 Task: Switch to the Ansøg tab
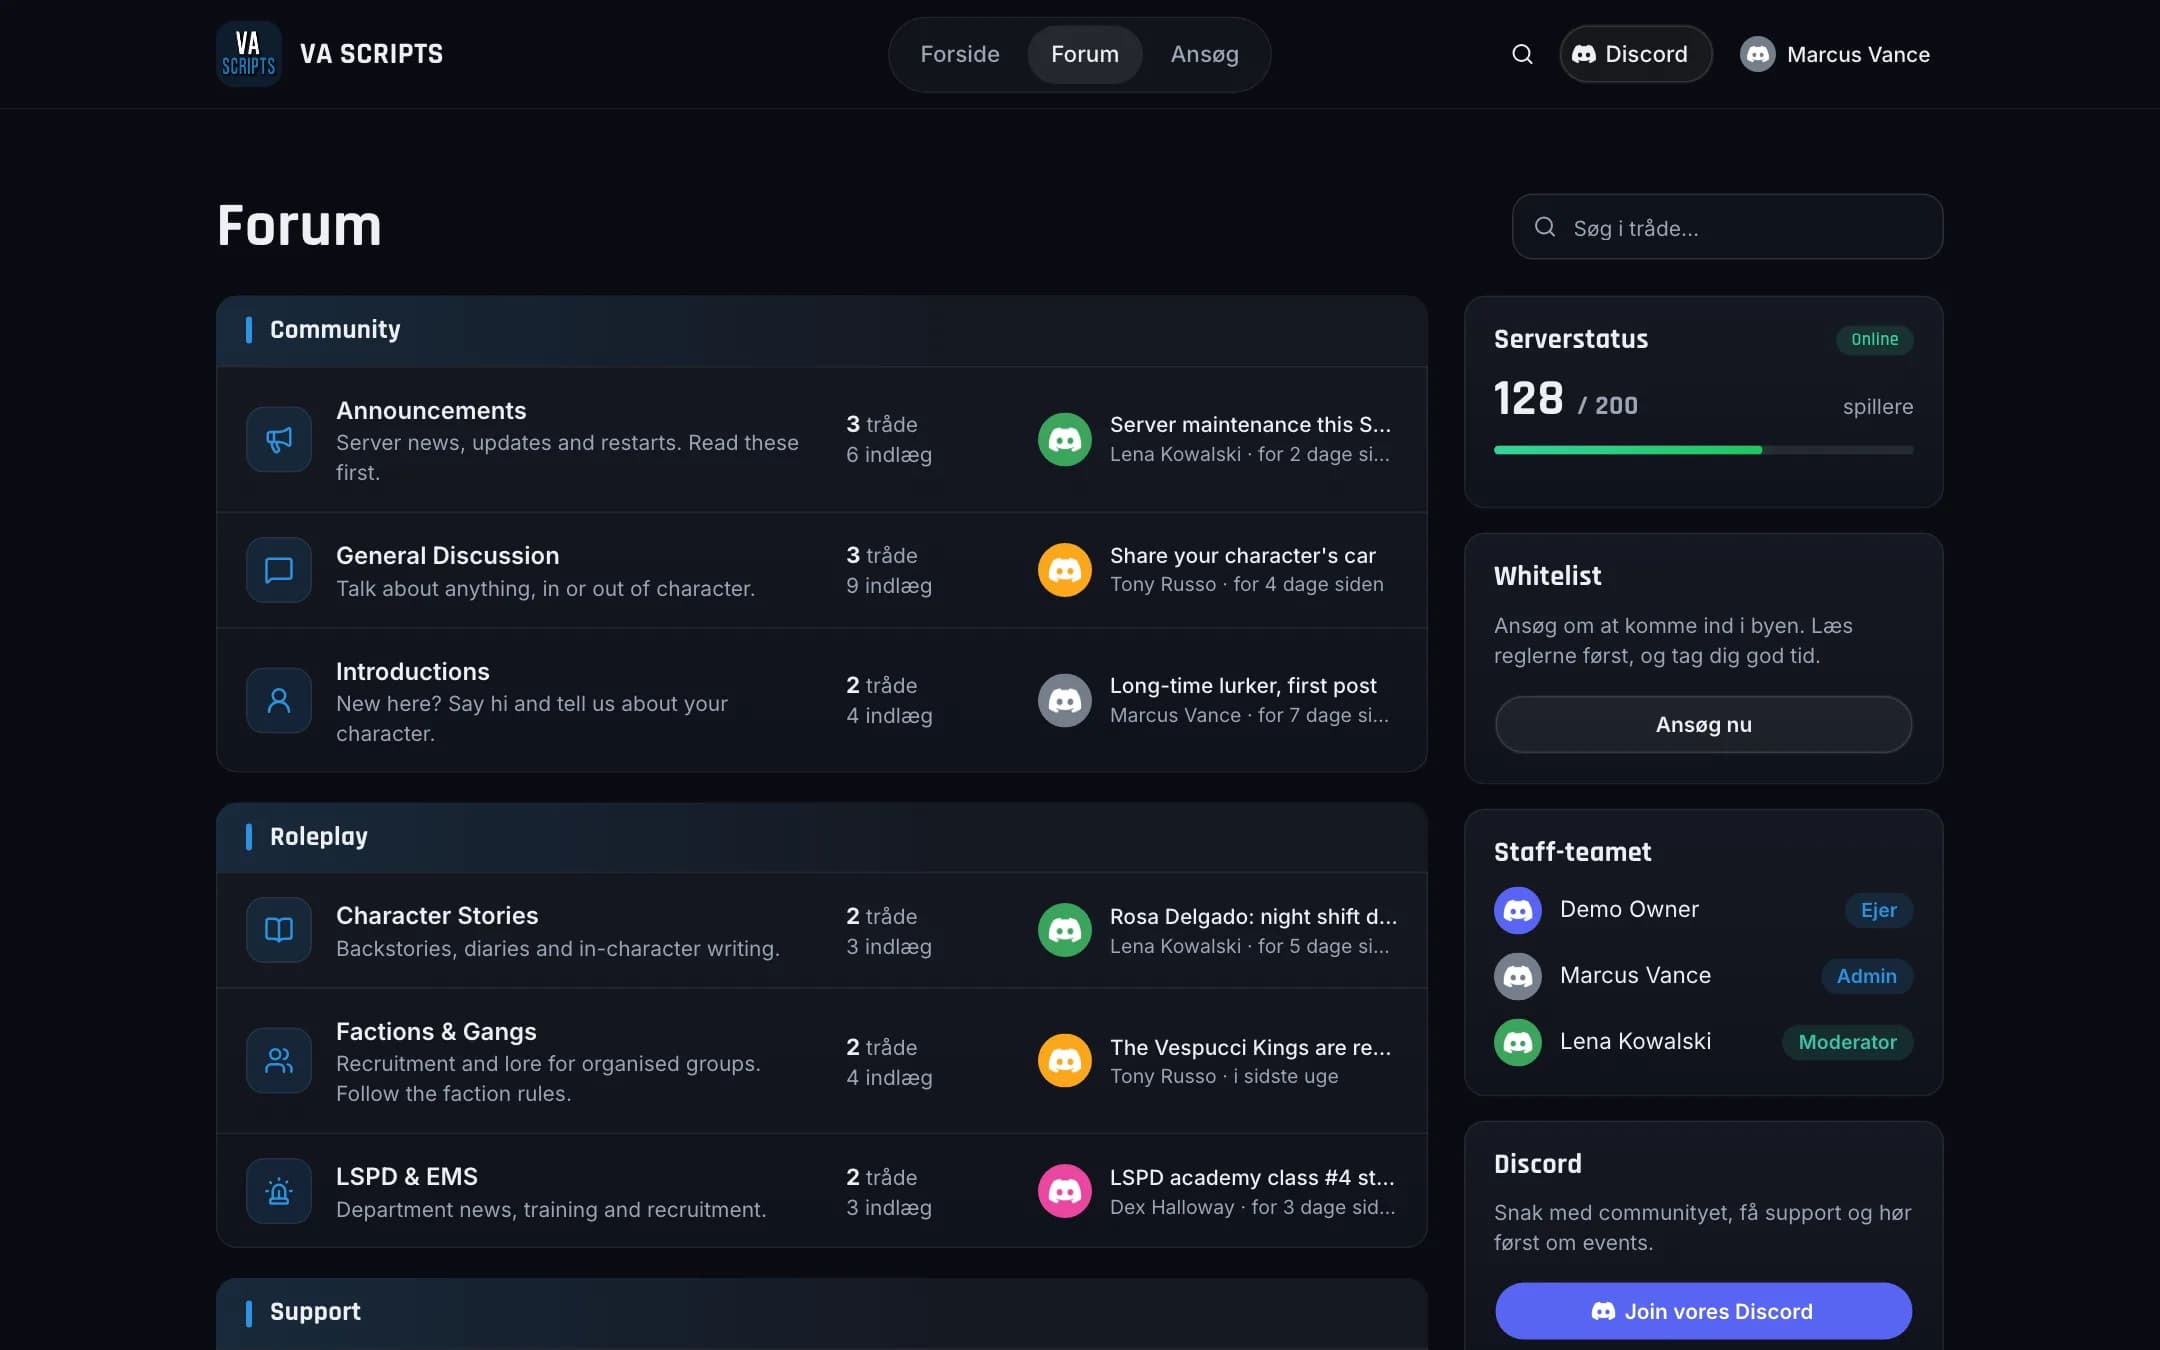pos(1205,54)
